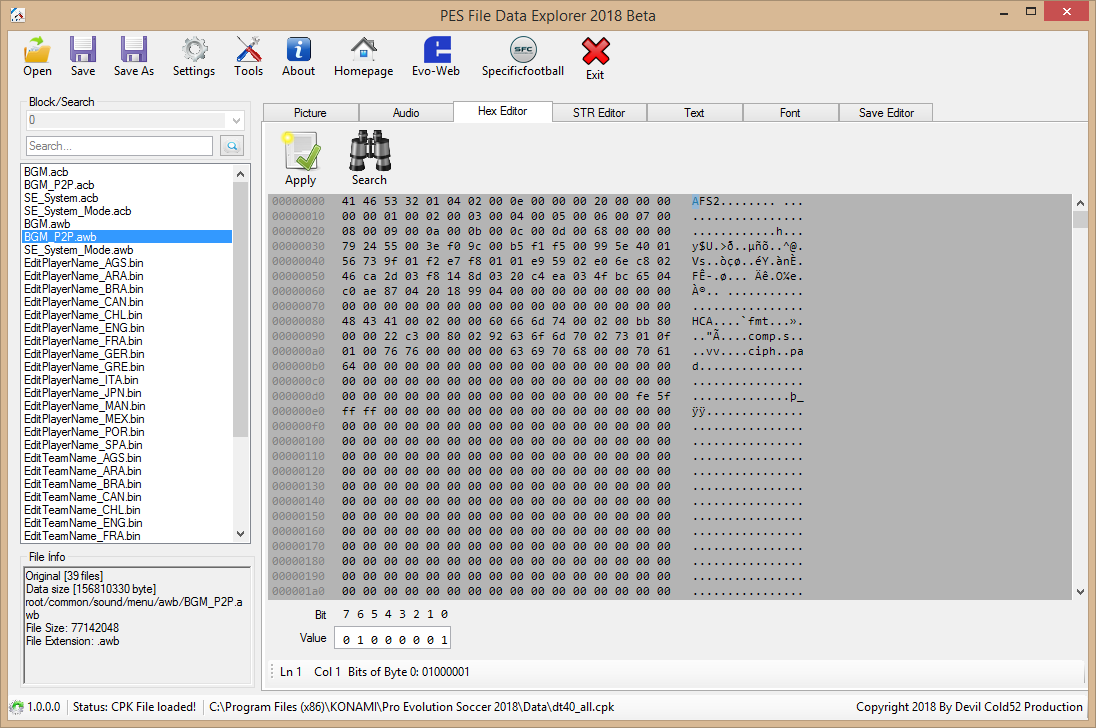Switch to the Picture tab
The image size is (1096, 728).
coord(310,112)
